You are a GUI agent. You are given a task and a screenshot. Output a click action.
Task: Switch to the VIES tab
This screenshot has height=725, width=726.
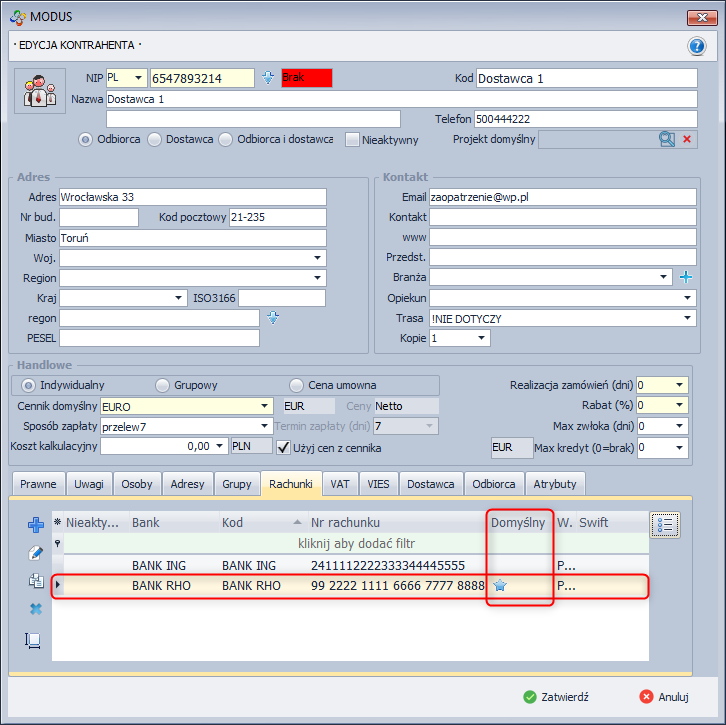[379, 484]
